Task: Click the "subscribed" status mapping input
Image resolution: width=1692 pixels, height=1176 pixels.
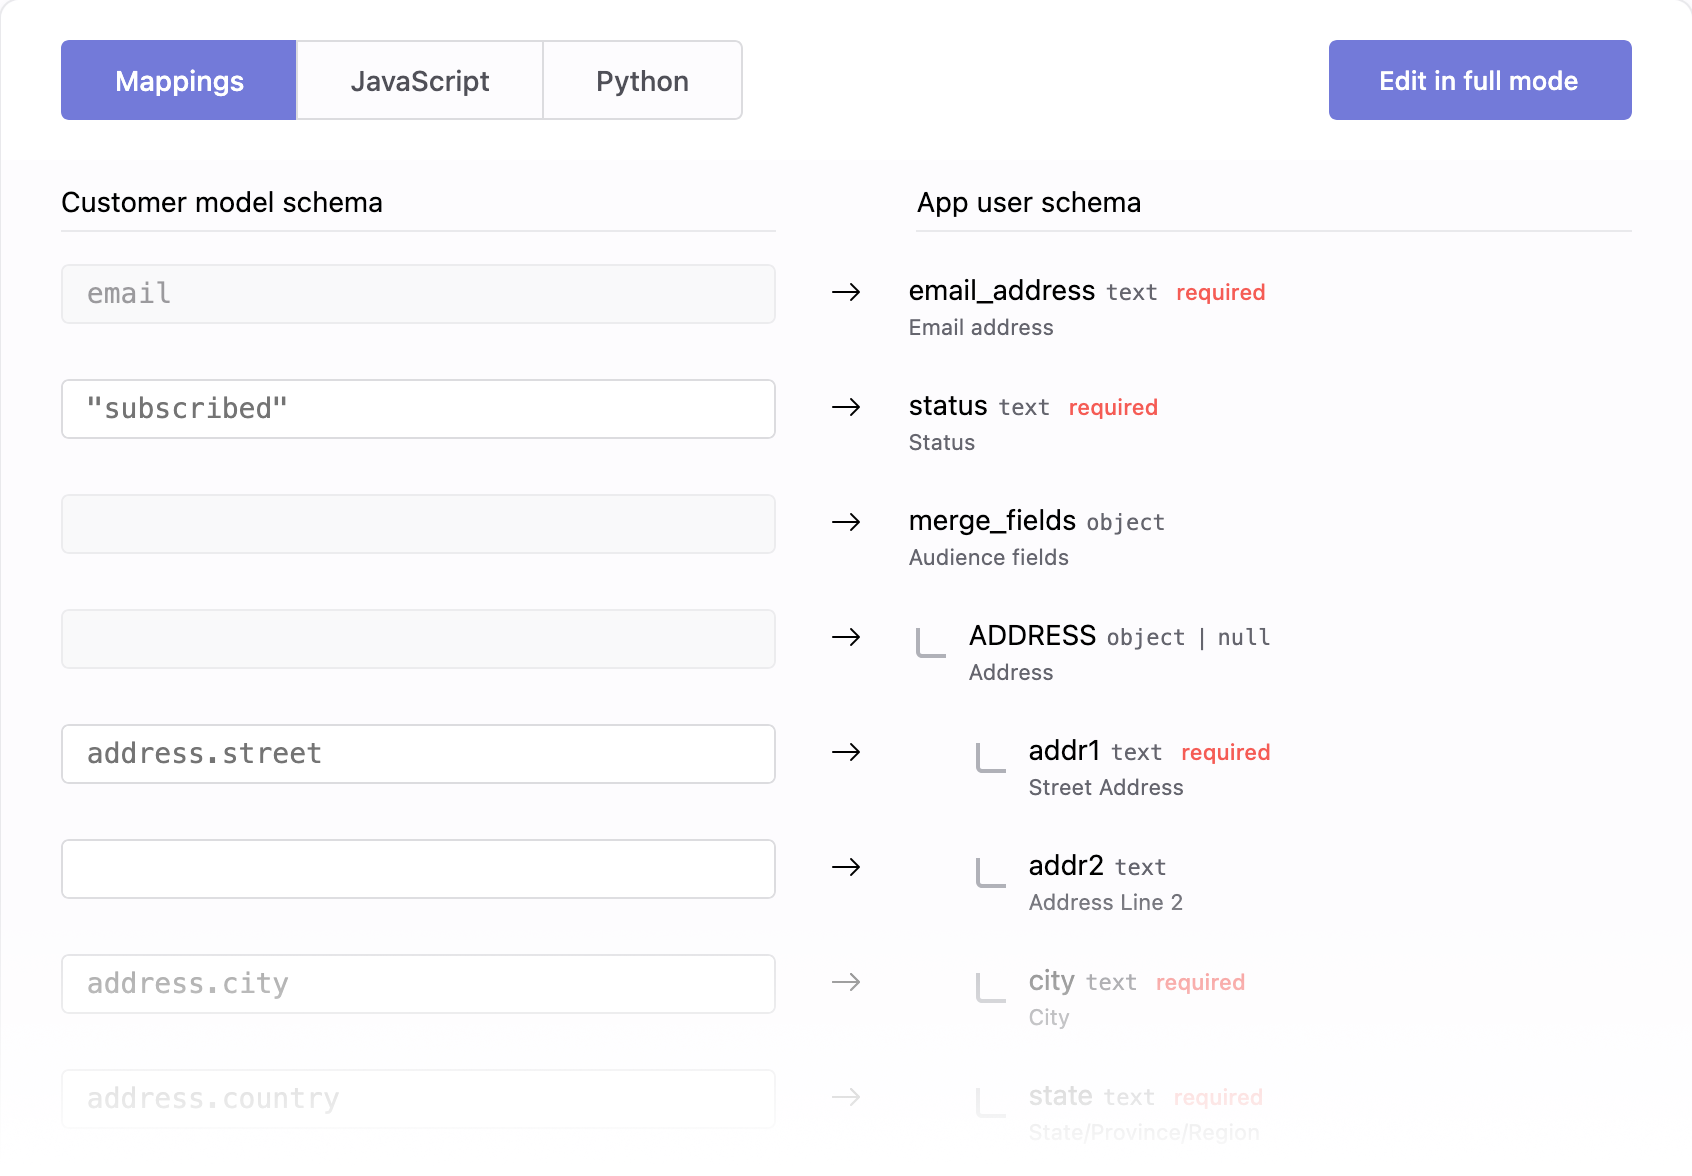Action: (418, 409)
